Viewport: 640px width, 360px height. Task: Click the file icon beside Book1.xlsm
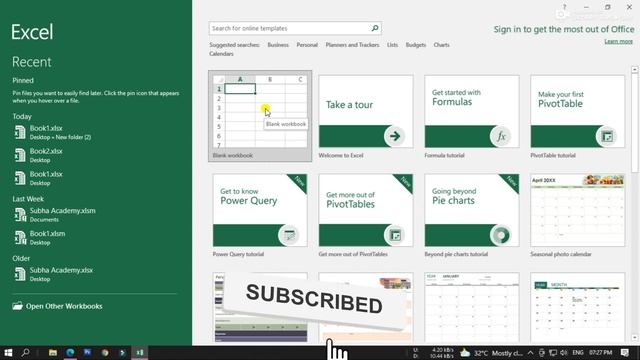(20, 238)
